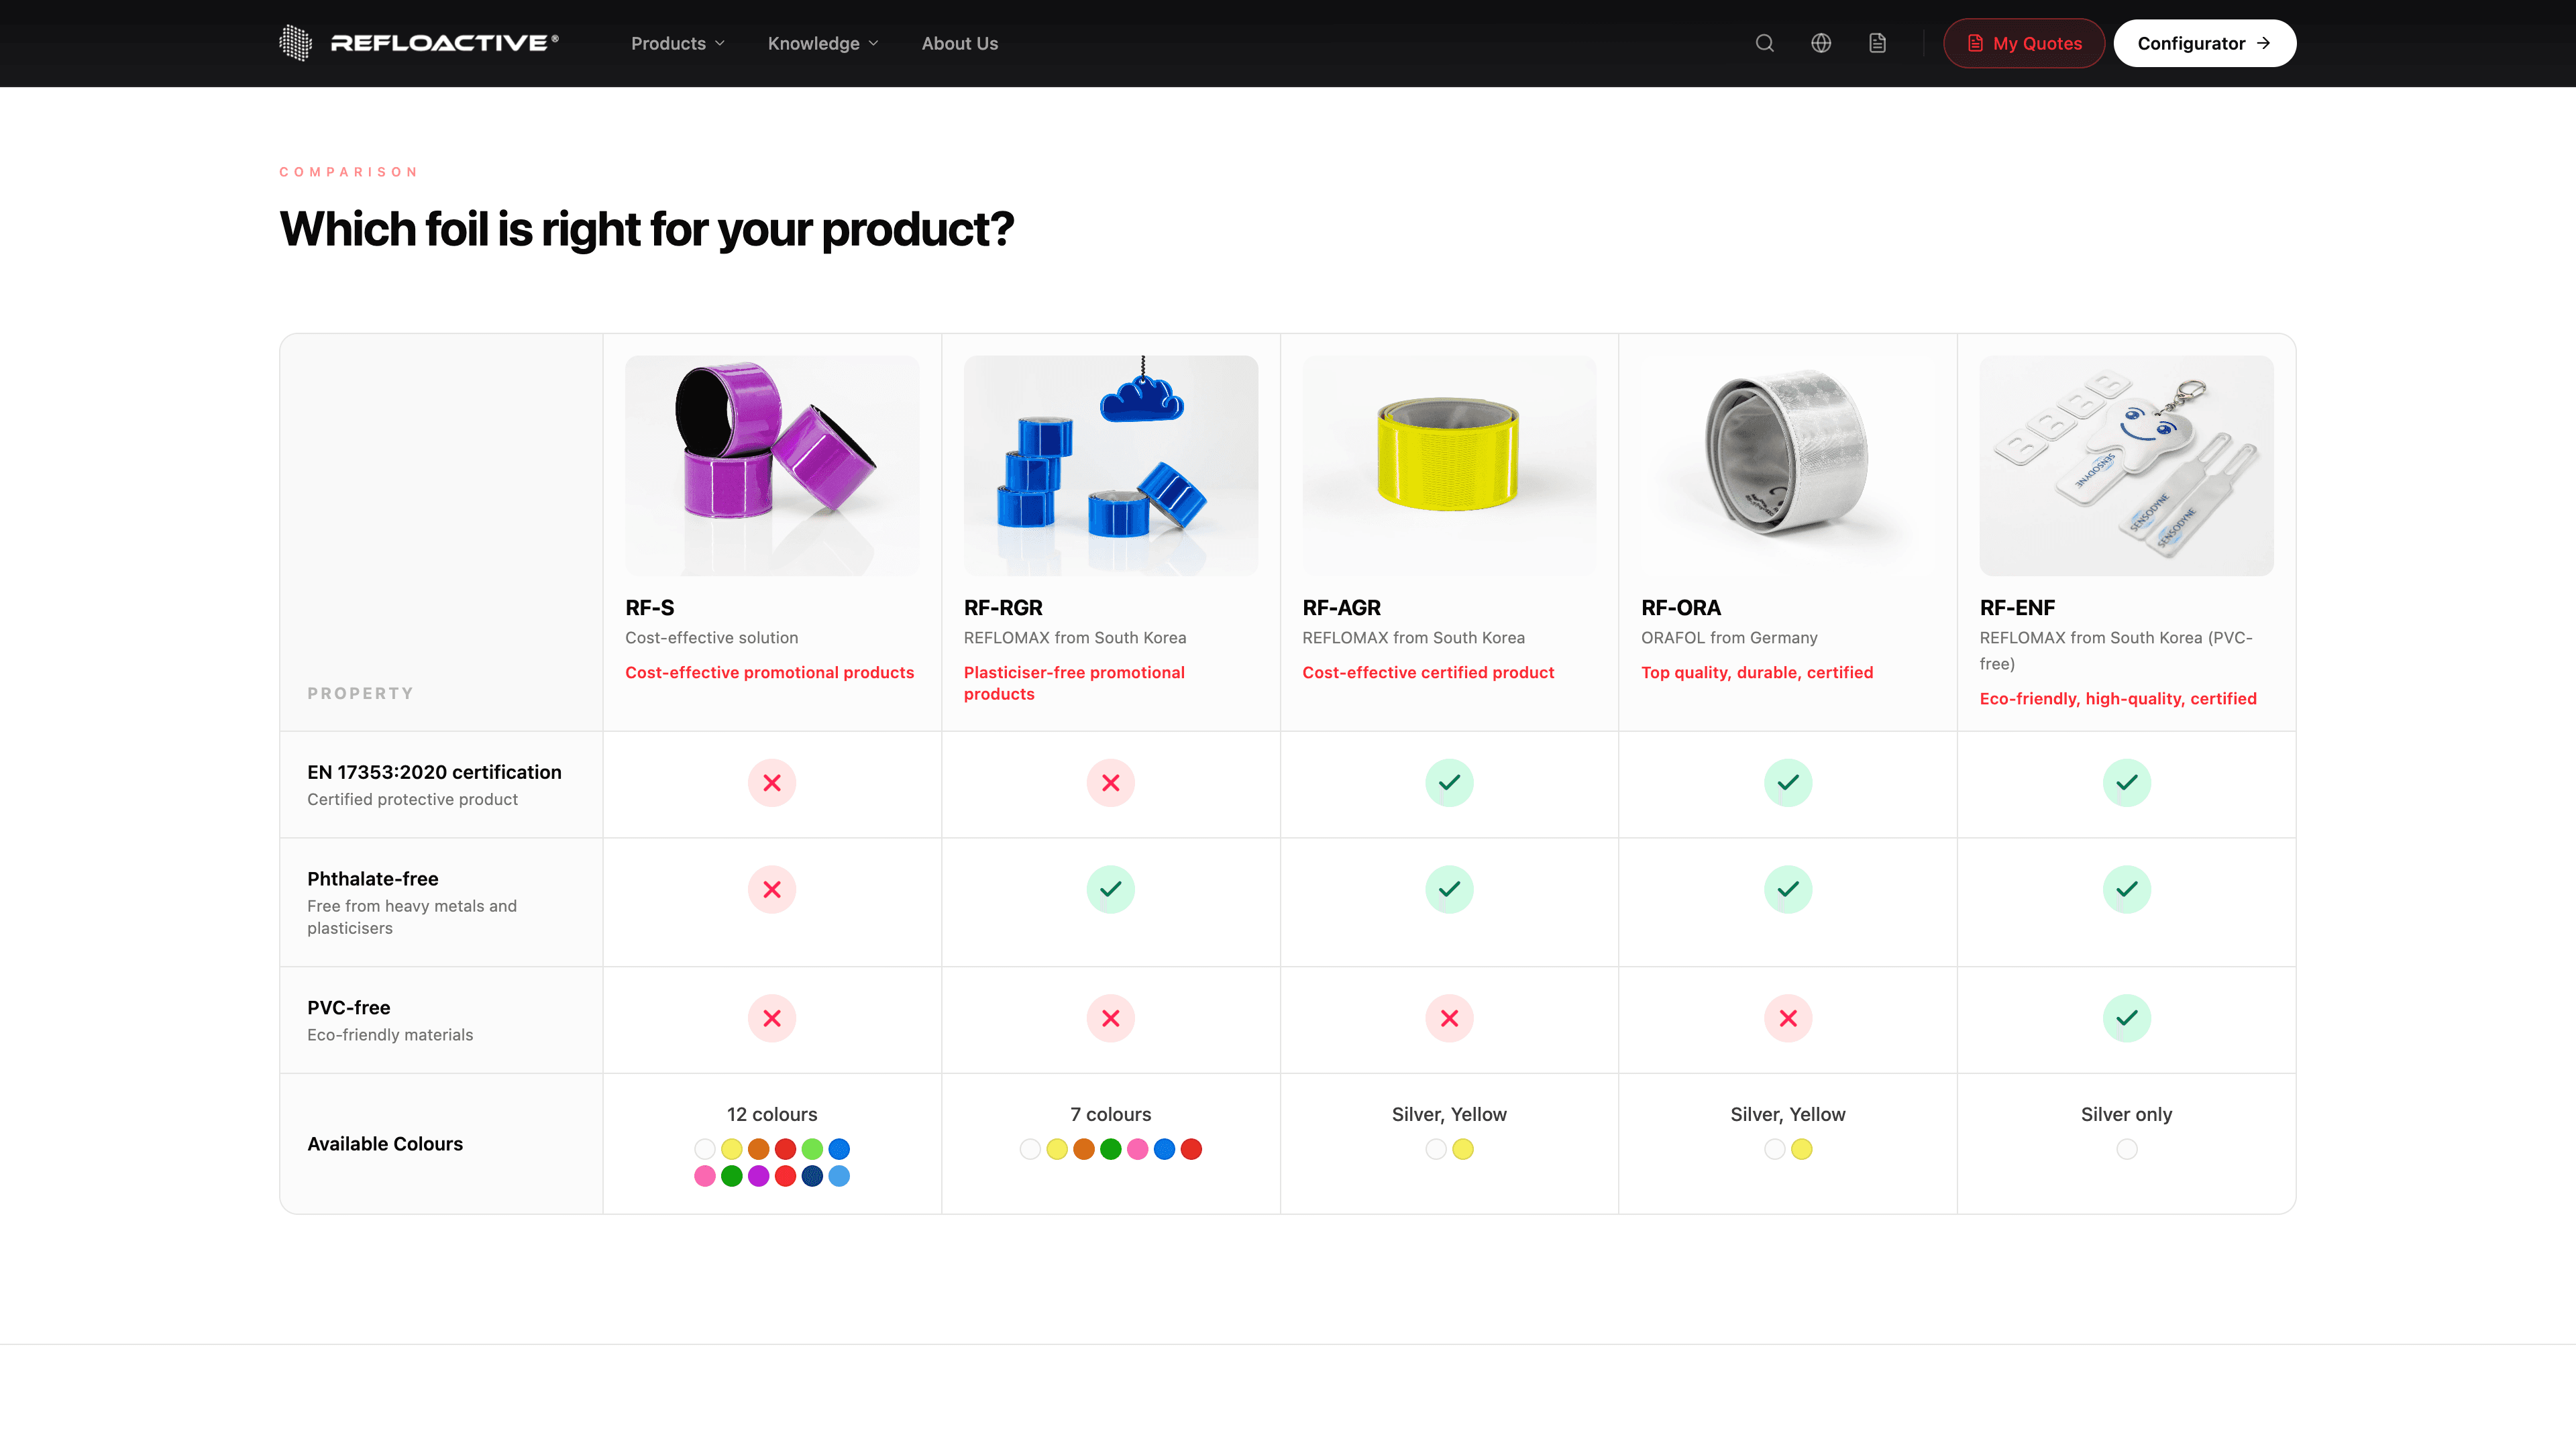
Task: Pick the silver swatch in RF-ORA column
Action: pyautogui.click(x=1775, y=1149)
